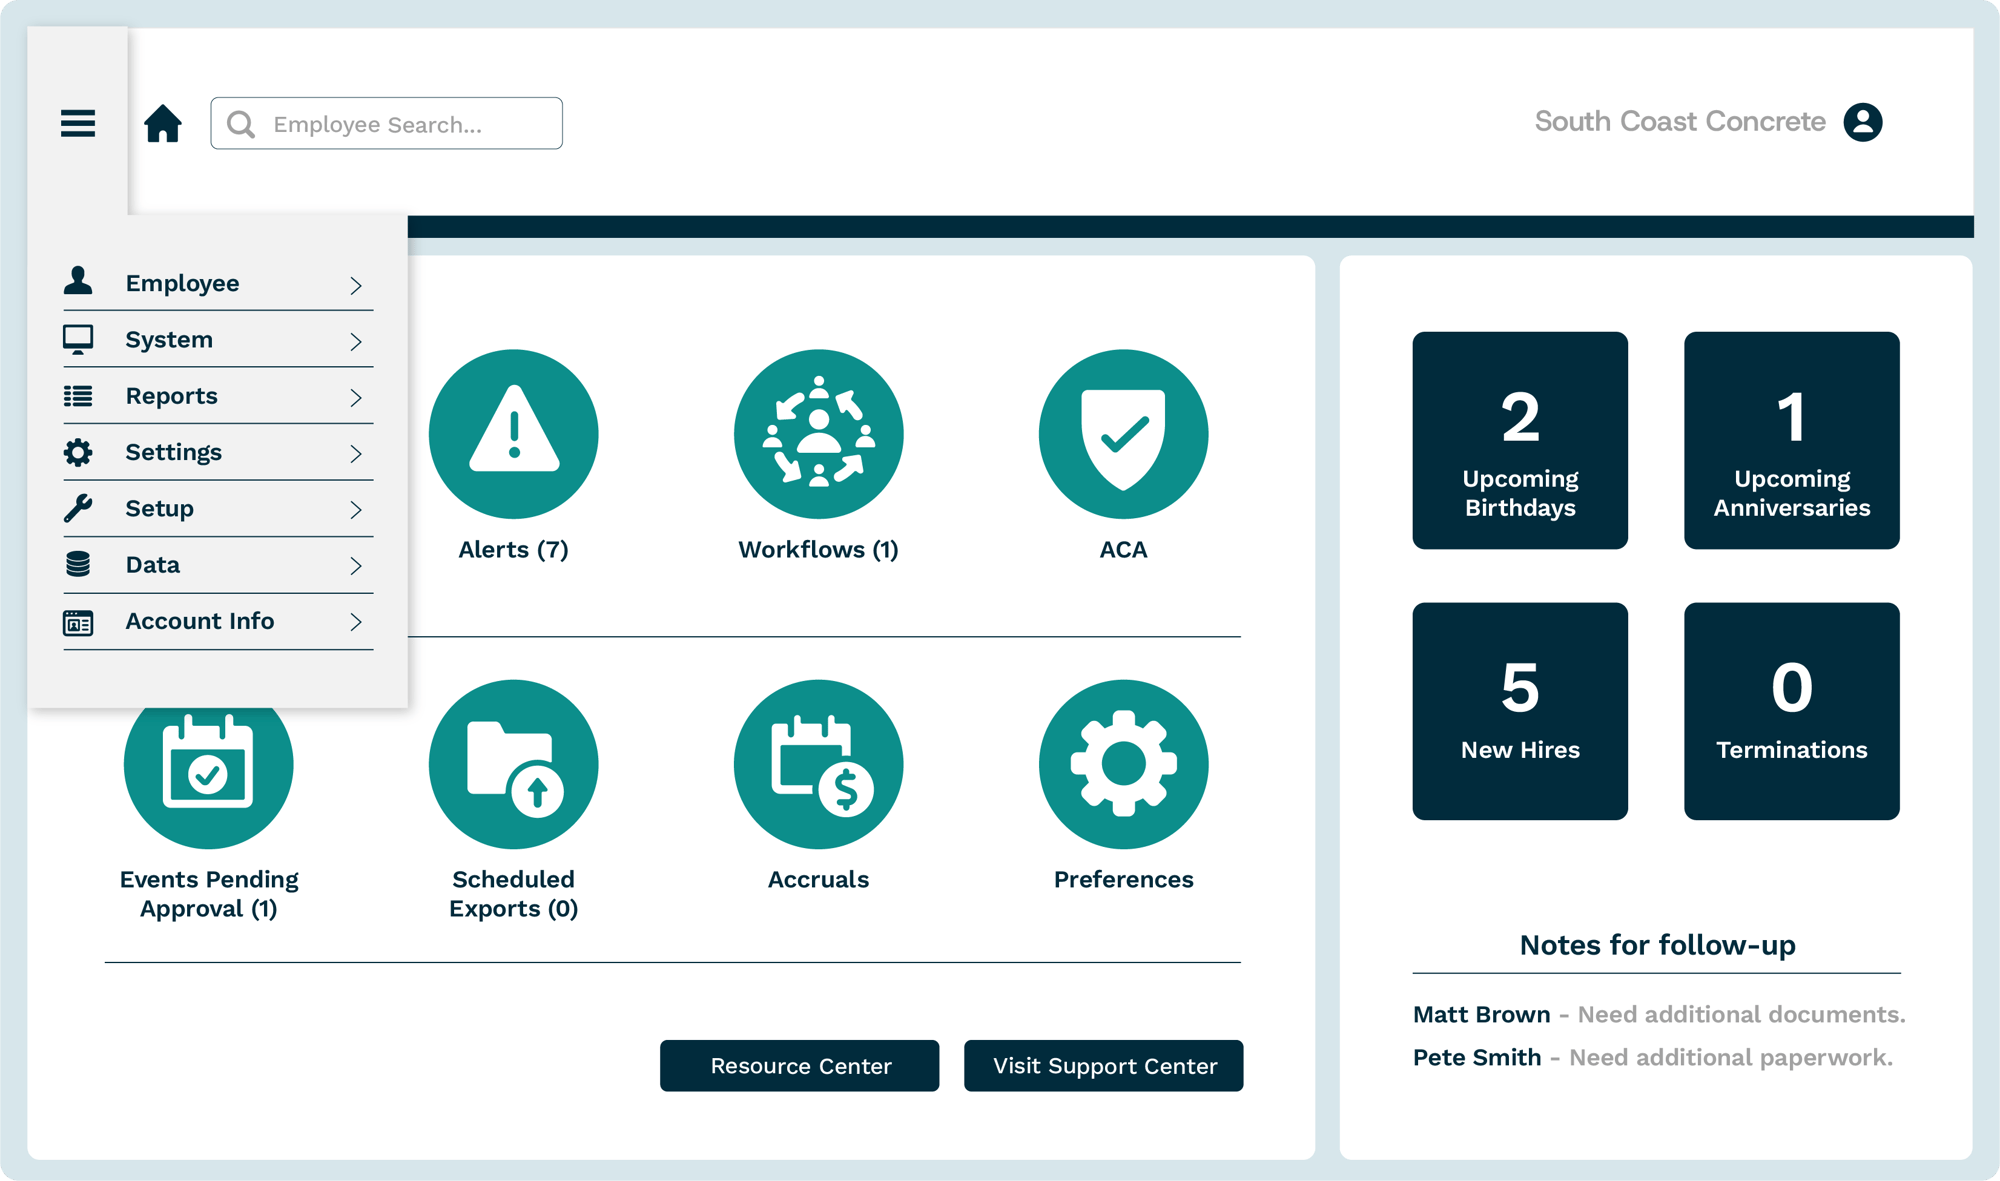Expand the System menu chevron
The image size is (2000, 1181).
pos(356,341)
